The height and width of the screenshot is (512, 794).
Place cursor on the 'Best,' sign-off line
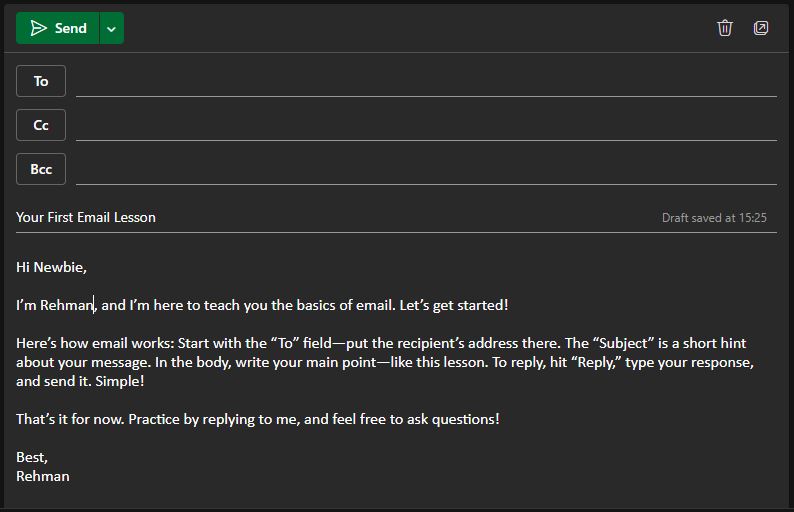[32, 457]
